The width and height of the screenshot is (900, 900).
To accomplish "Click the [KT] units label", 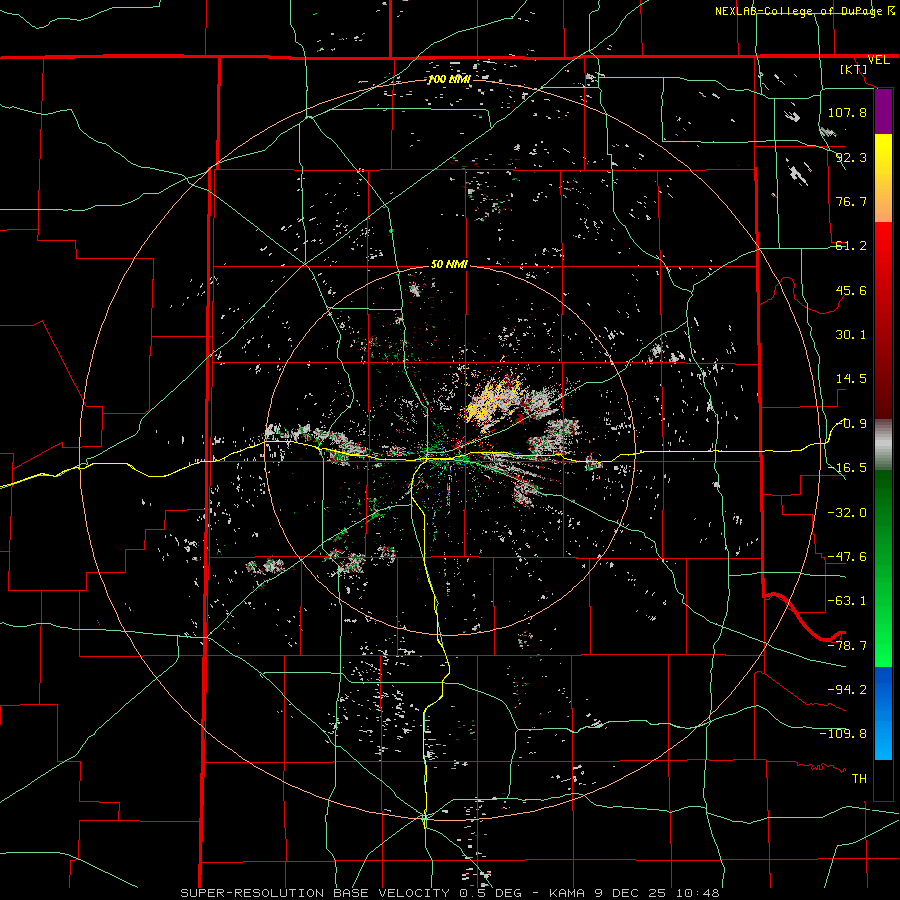I will [854, 69].
